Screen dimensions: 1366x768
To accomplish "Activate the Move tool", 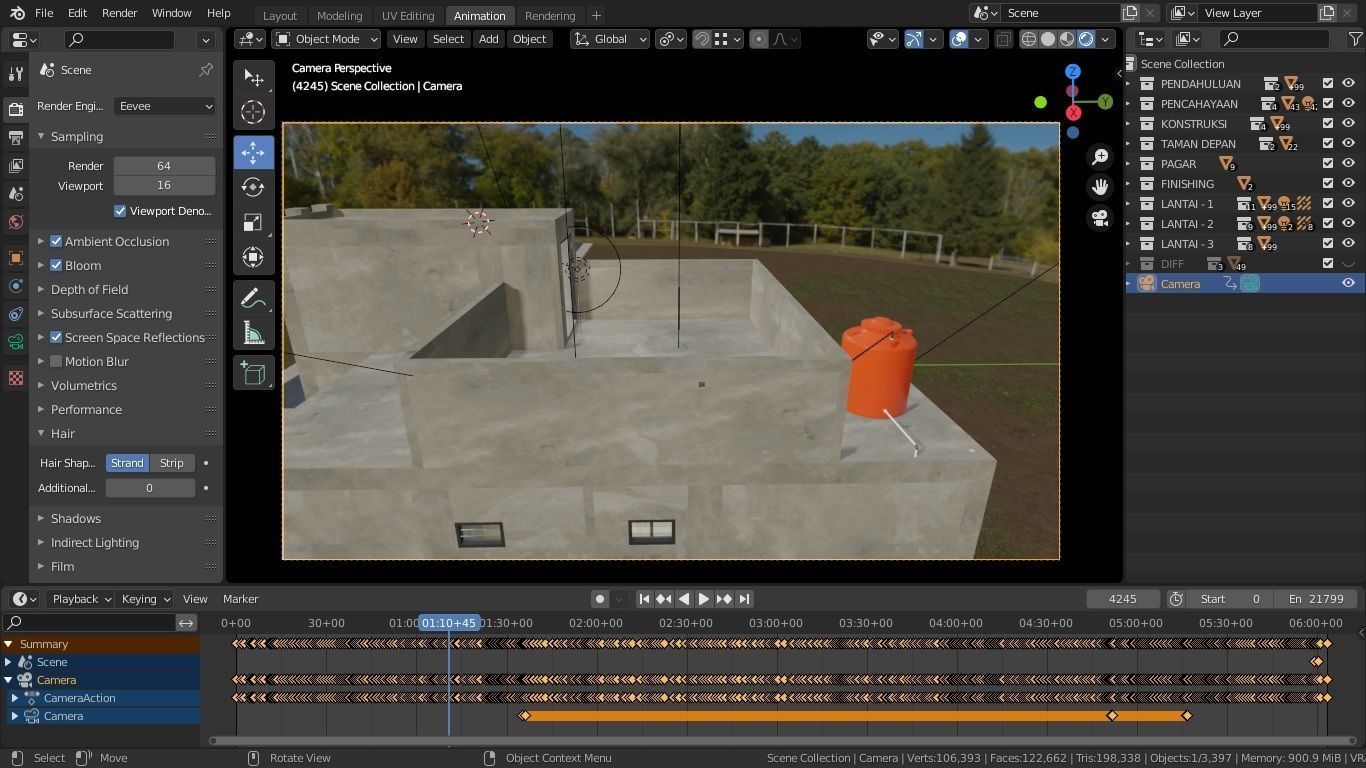I will pos(253,152).
